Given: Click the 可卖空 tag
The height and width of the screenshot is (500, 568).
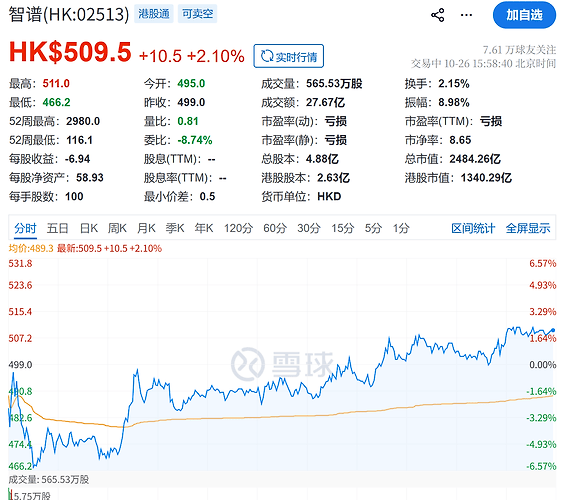Looking at the screenshot, I should 197,14.
